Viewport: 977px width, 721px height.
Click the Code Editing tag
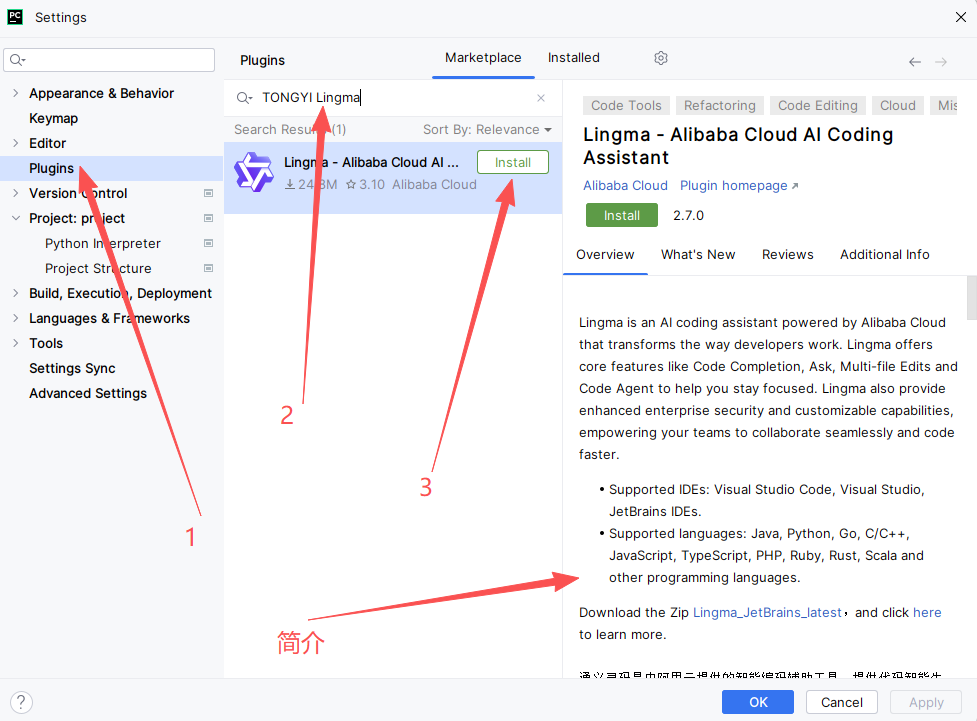817,105
